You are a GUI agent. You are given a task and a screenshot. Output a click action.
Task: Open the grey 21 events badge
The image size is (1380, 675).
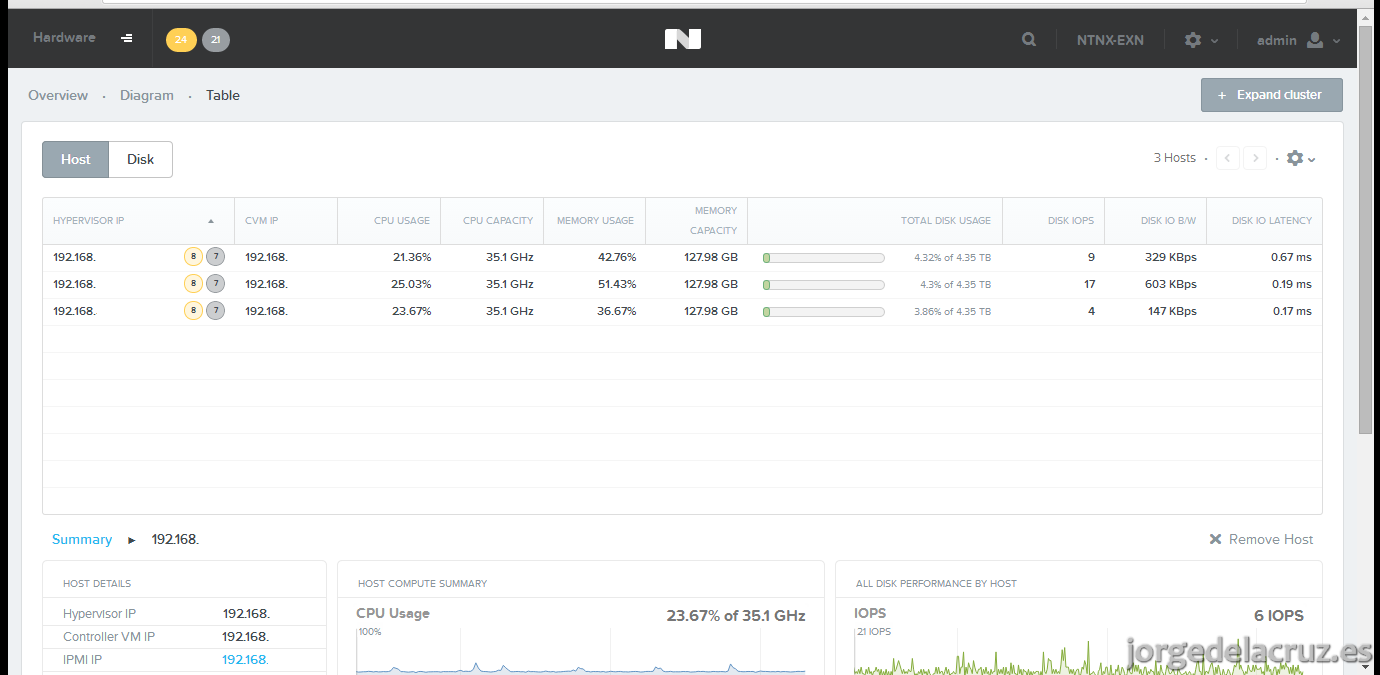click(216, 40)
